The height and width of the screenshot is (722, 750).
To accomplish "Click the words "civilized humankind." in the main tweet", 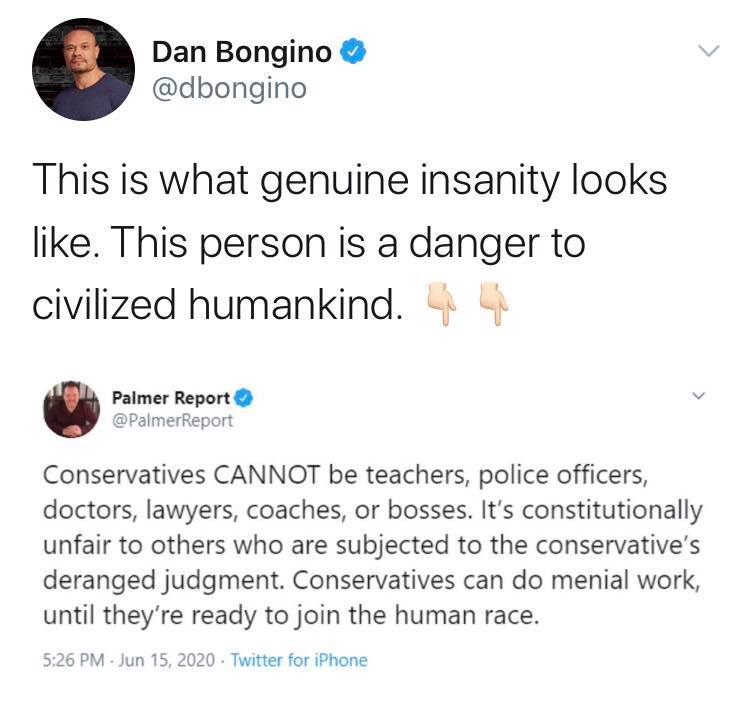I will (218, 304).
